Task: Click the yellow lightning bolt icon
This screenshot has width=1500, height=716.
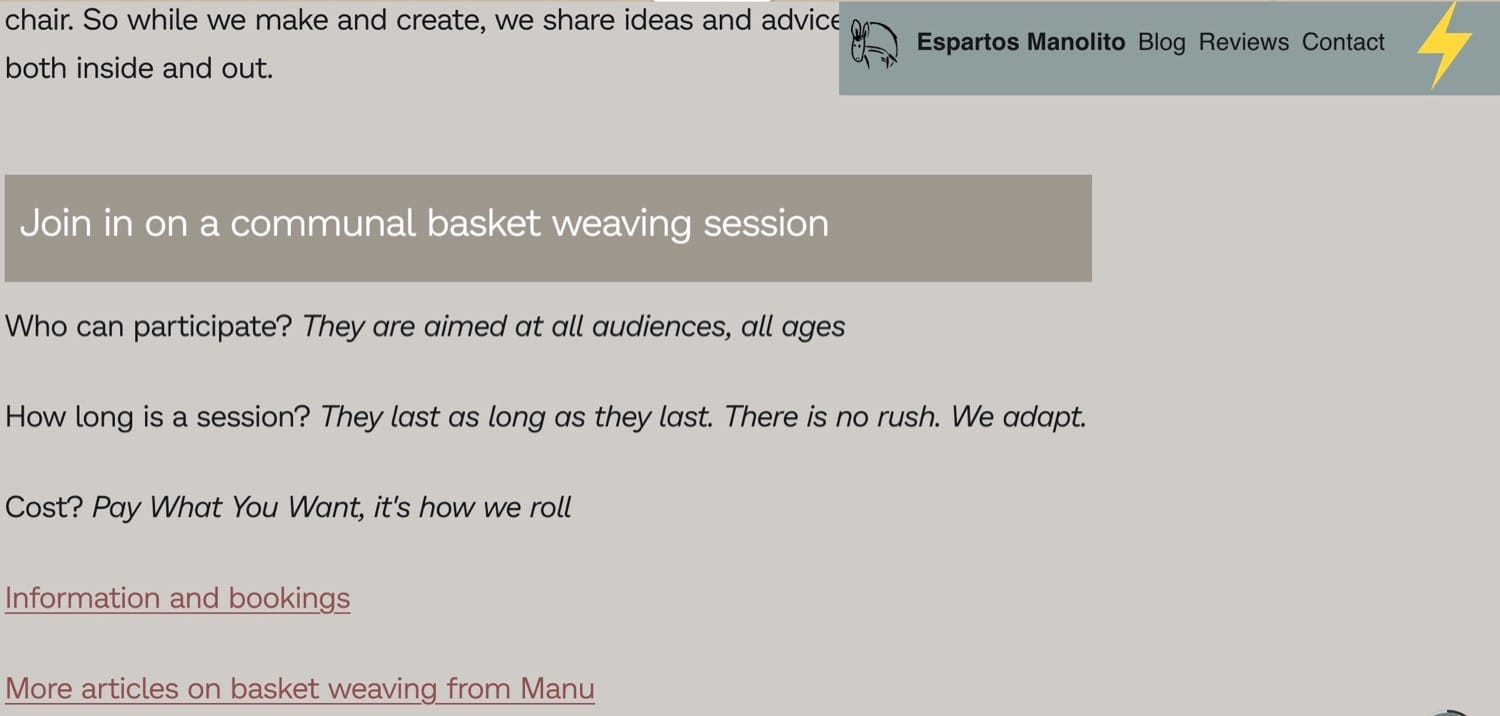Action: [x=1445, y=44]
